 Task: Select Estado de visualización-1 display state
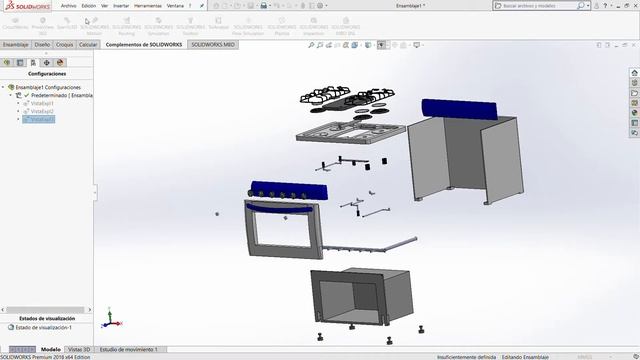[x=44, y=327]
